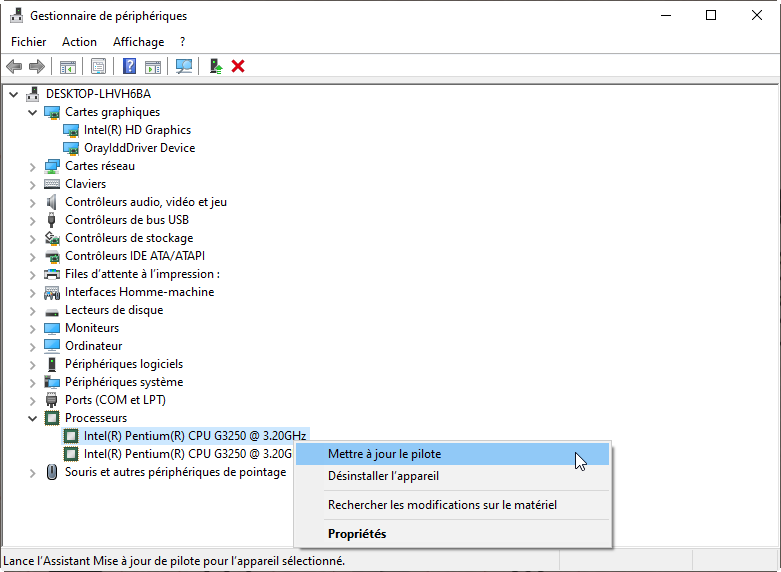Viewport: 781px width, 572px height.
Task: Expand the Ports (COM et LPT) branch
Action: click(x=32, y=400)
